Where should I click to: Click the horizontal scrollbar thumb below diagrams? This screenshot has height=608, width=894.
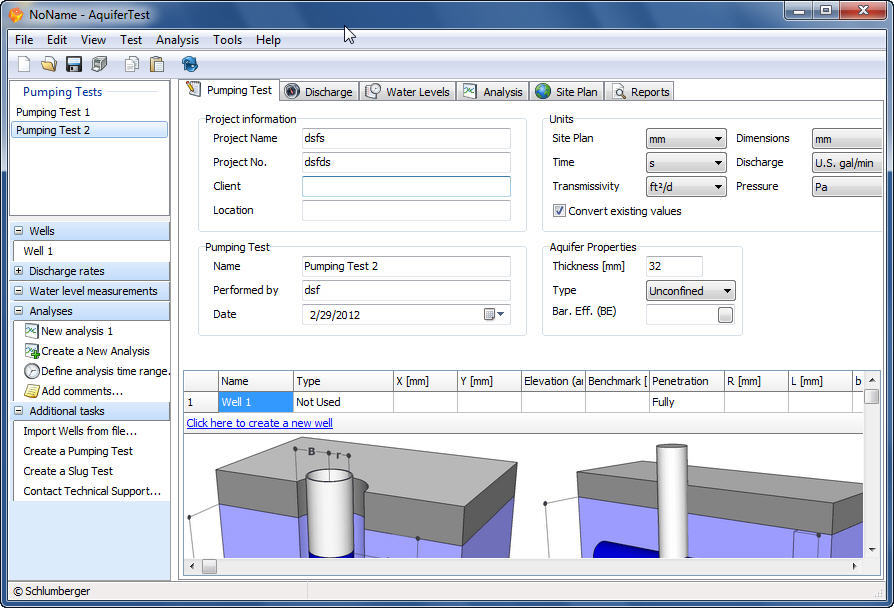pyautogui.click(x=209, y=566)
